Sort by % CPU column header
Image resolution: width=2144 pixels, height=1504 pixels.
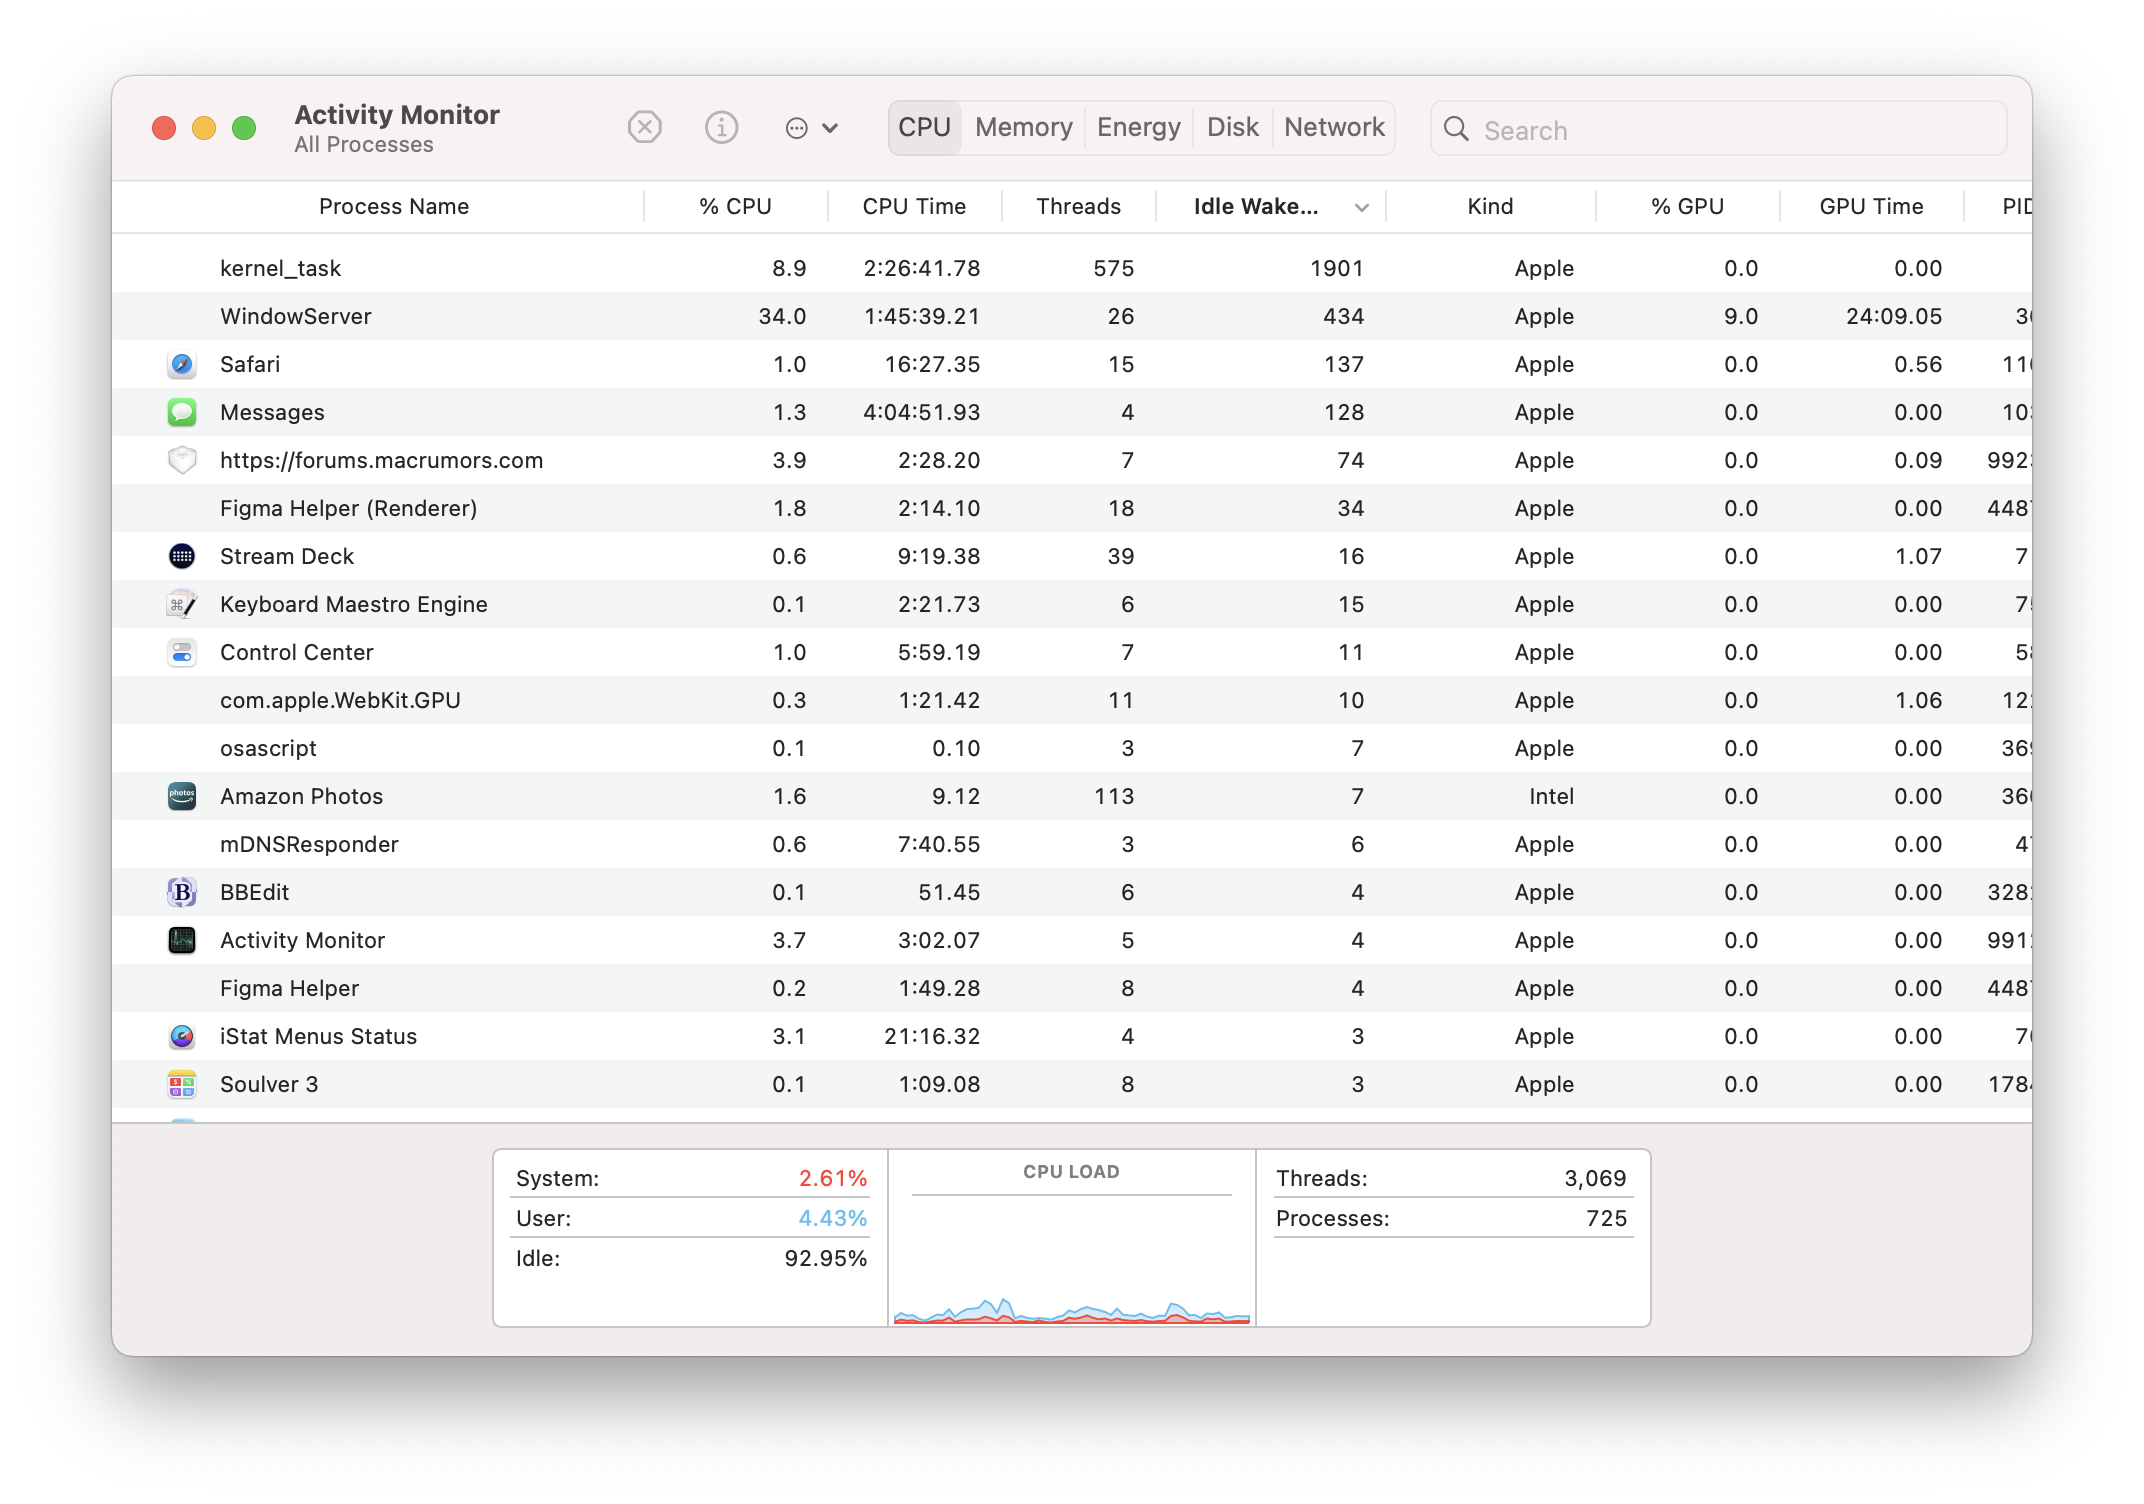[735, 206]
